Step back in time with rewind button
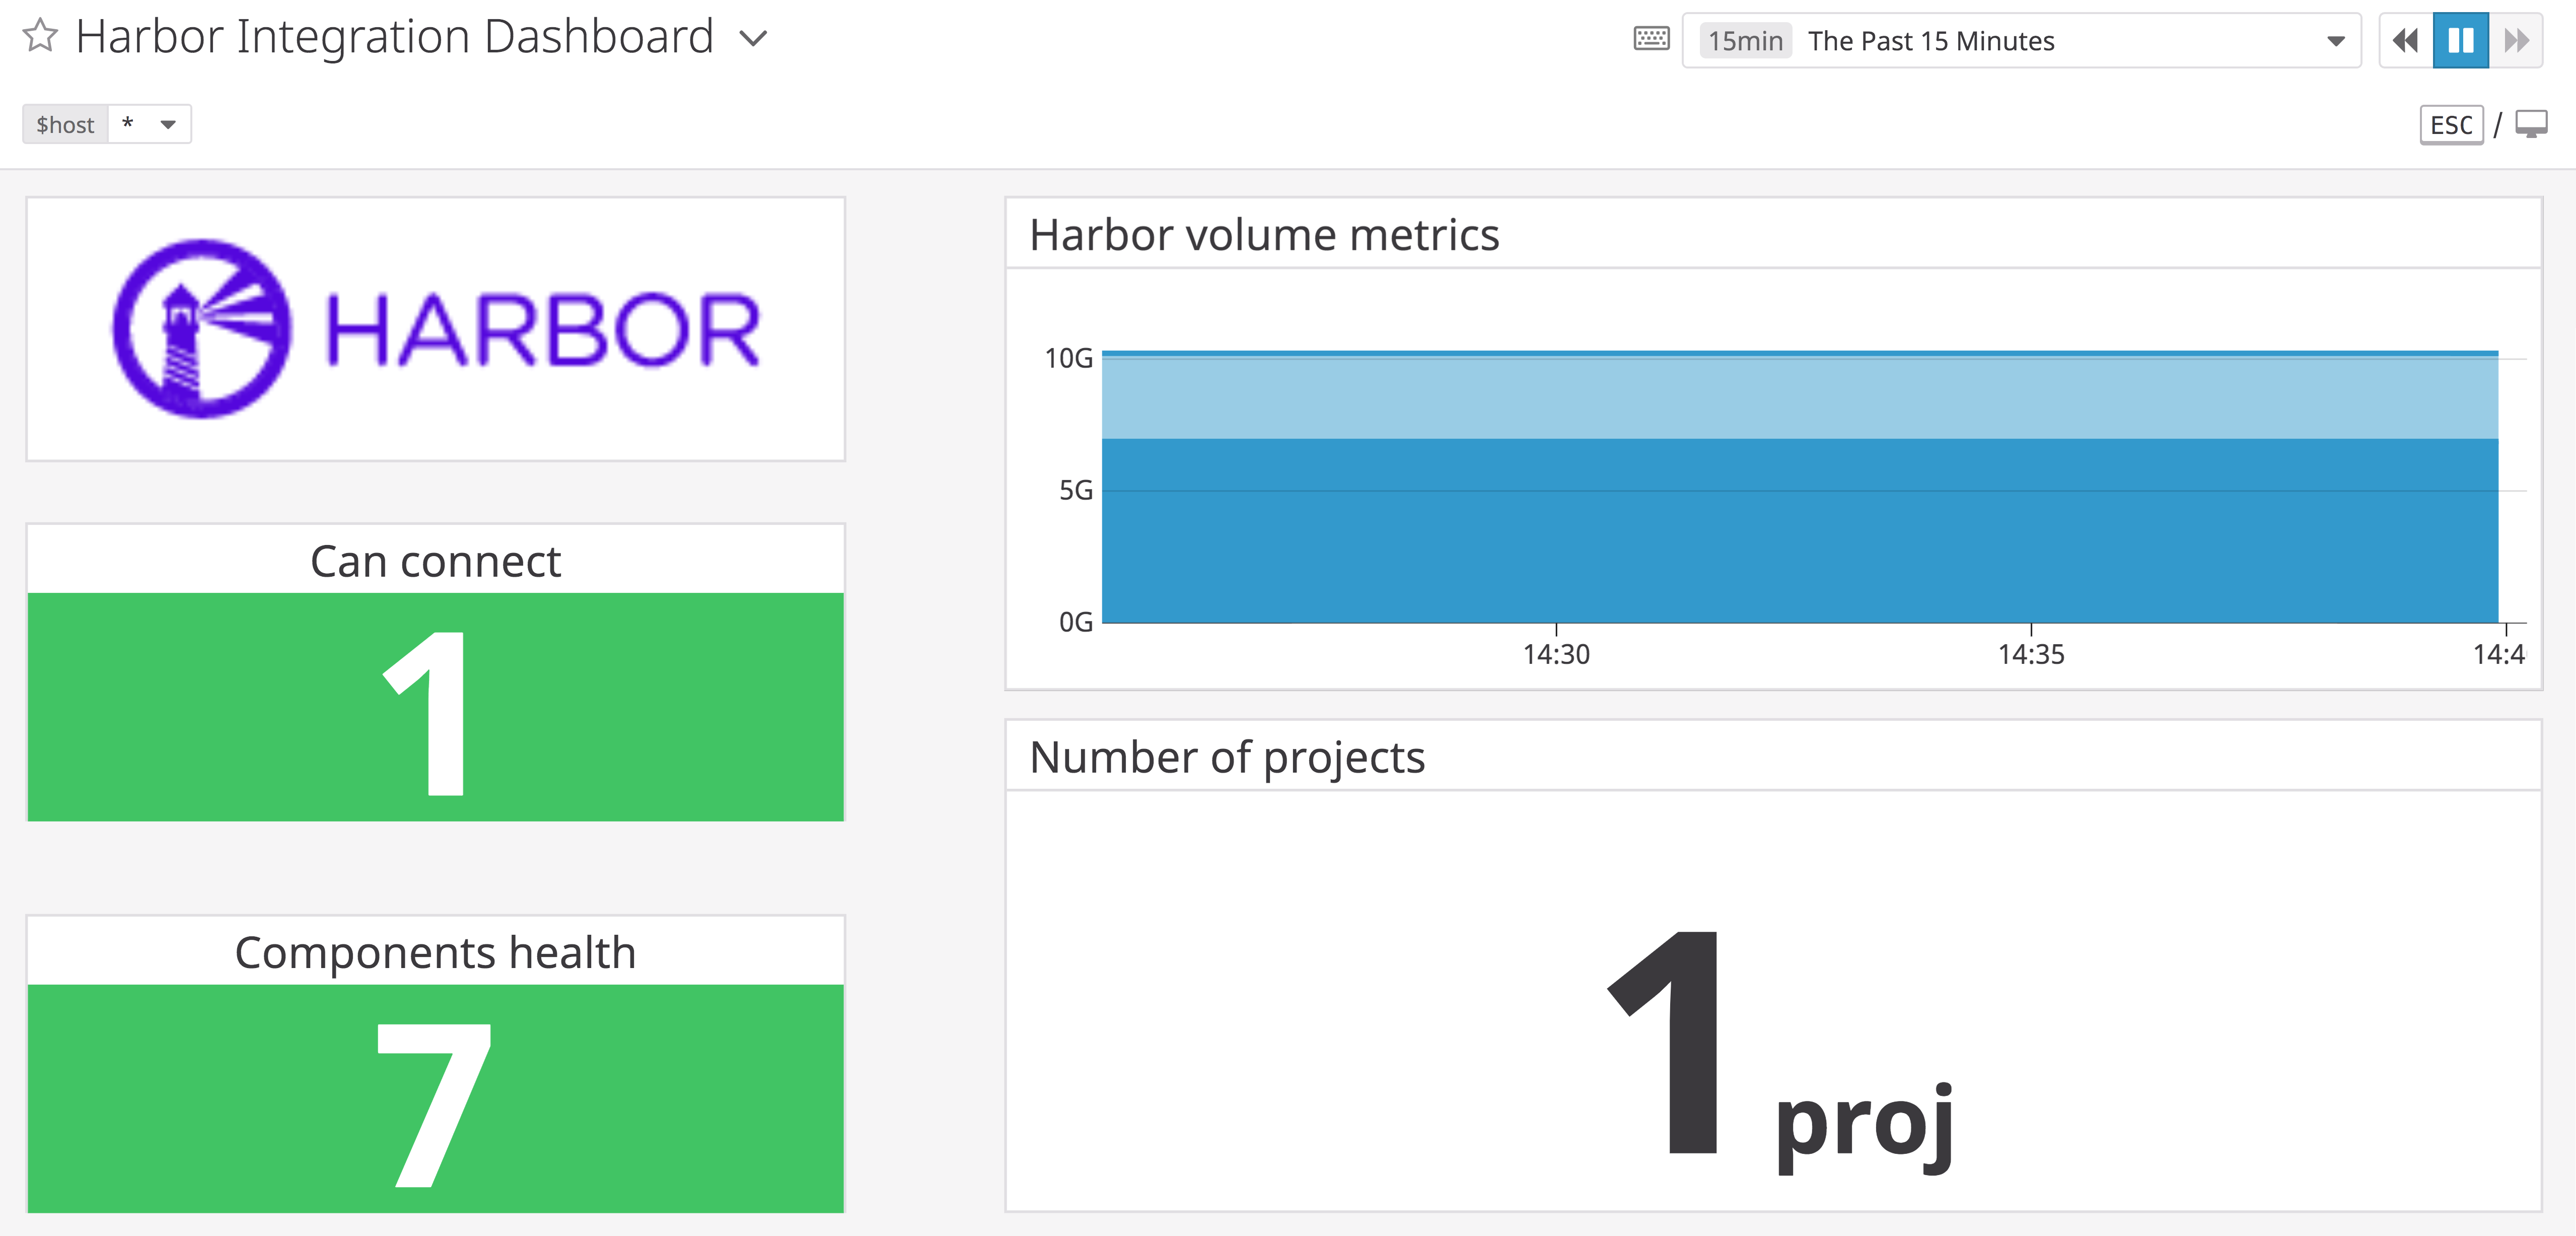 click(2405, 41)
